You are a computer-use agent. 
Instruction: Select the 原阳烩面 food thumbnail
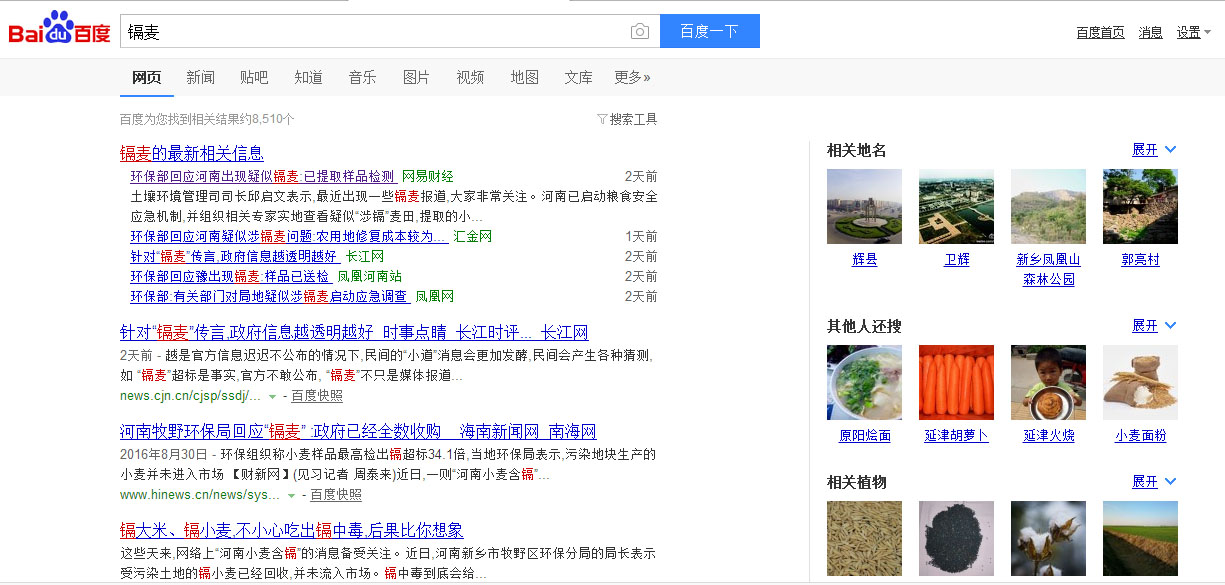(864, 382)
